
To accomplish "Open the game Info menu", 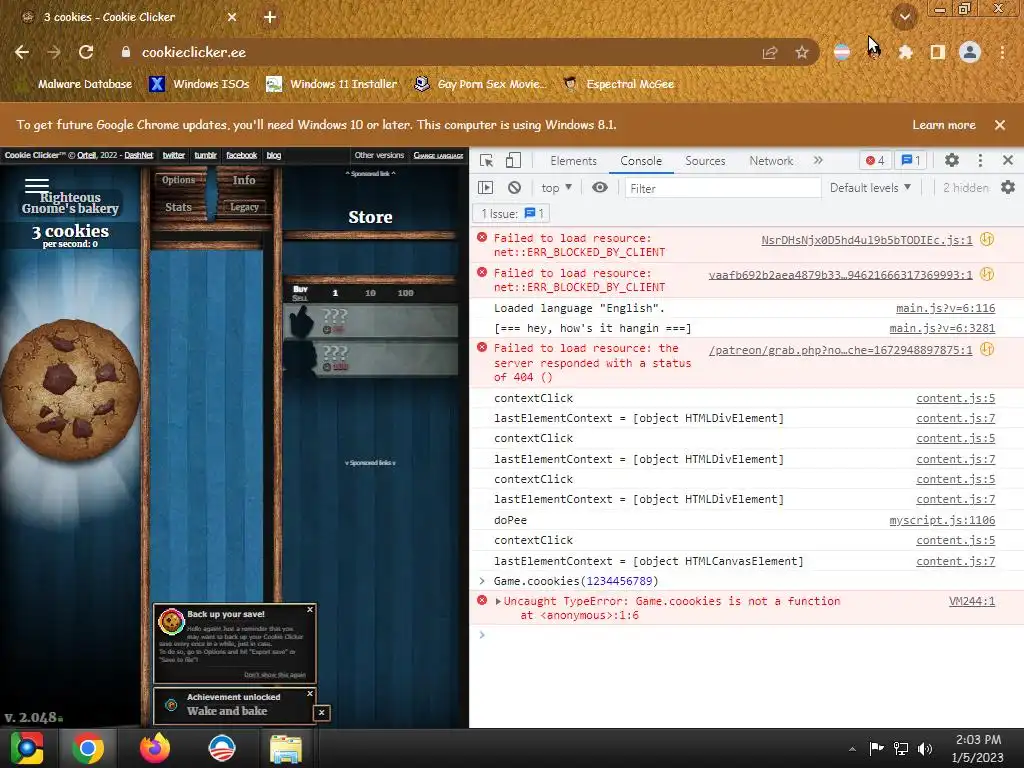I will click(x=244, y=180).
